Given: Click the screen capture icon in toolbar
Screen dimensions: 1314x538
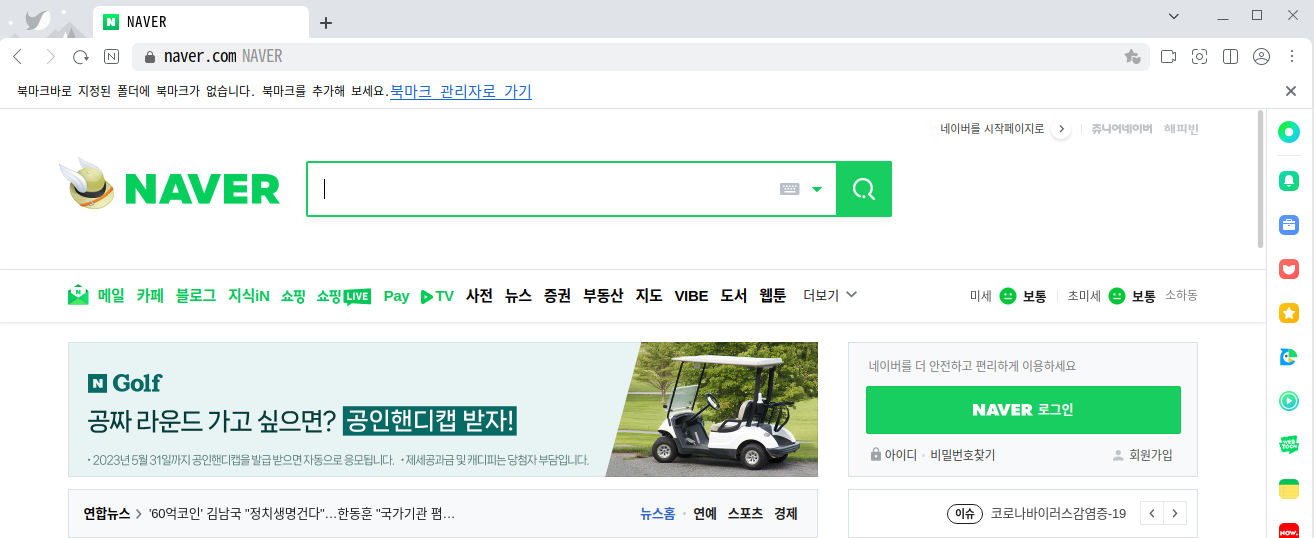Looking at the screenshot, I should 1199,57.
